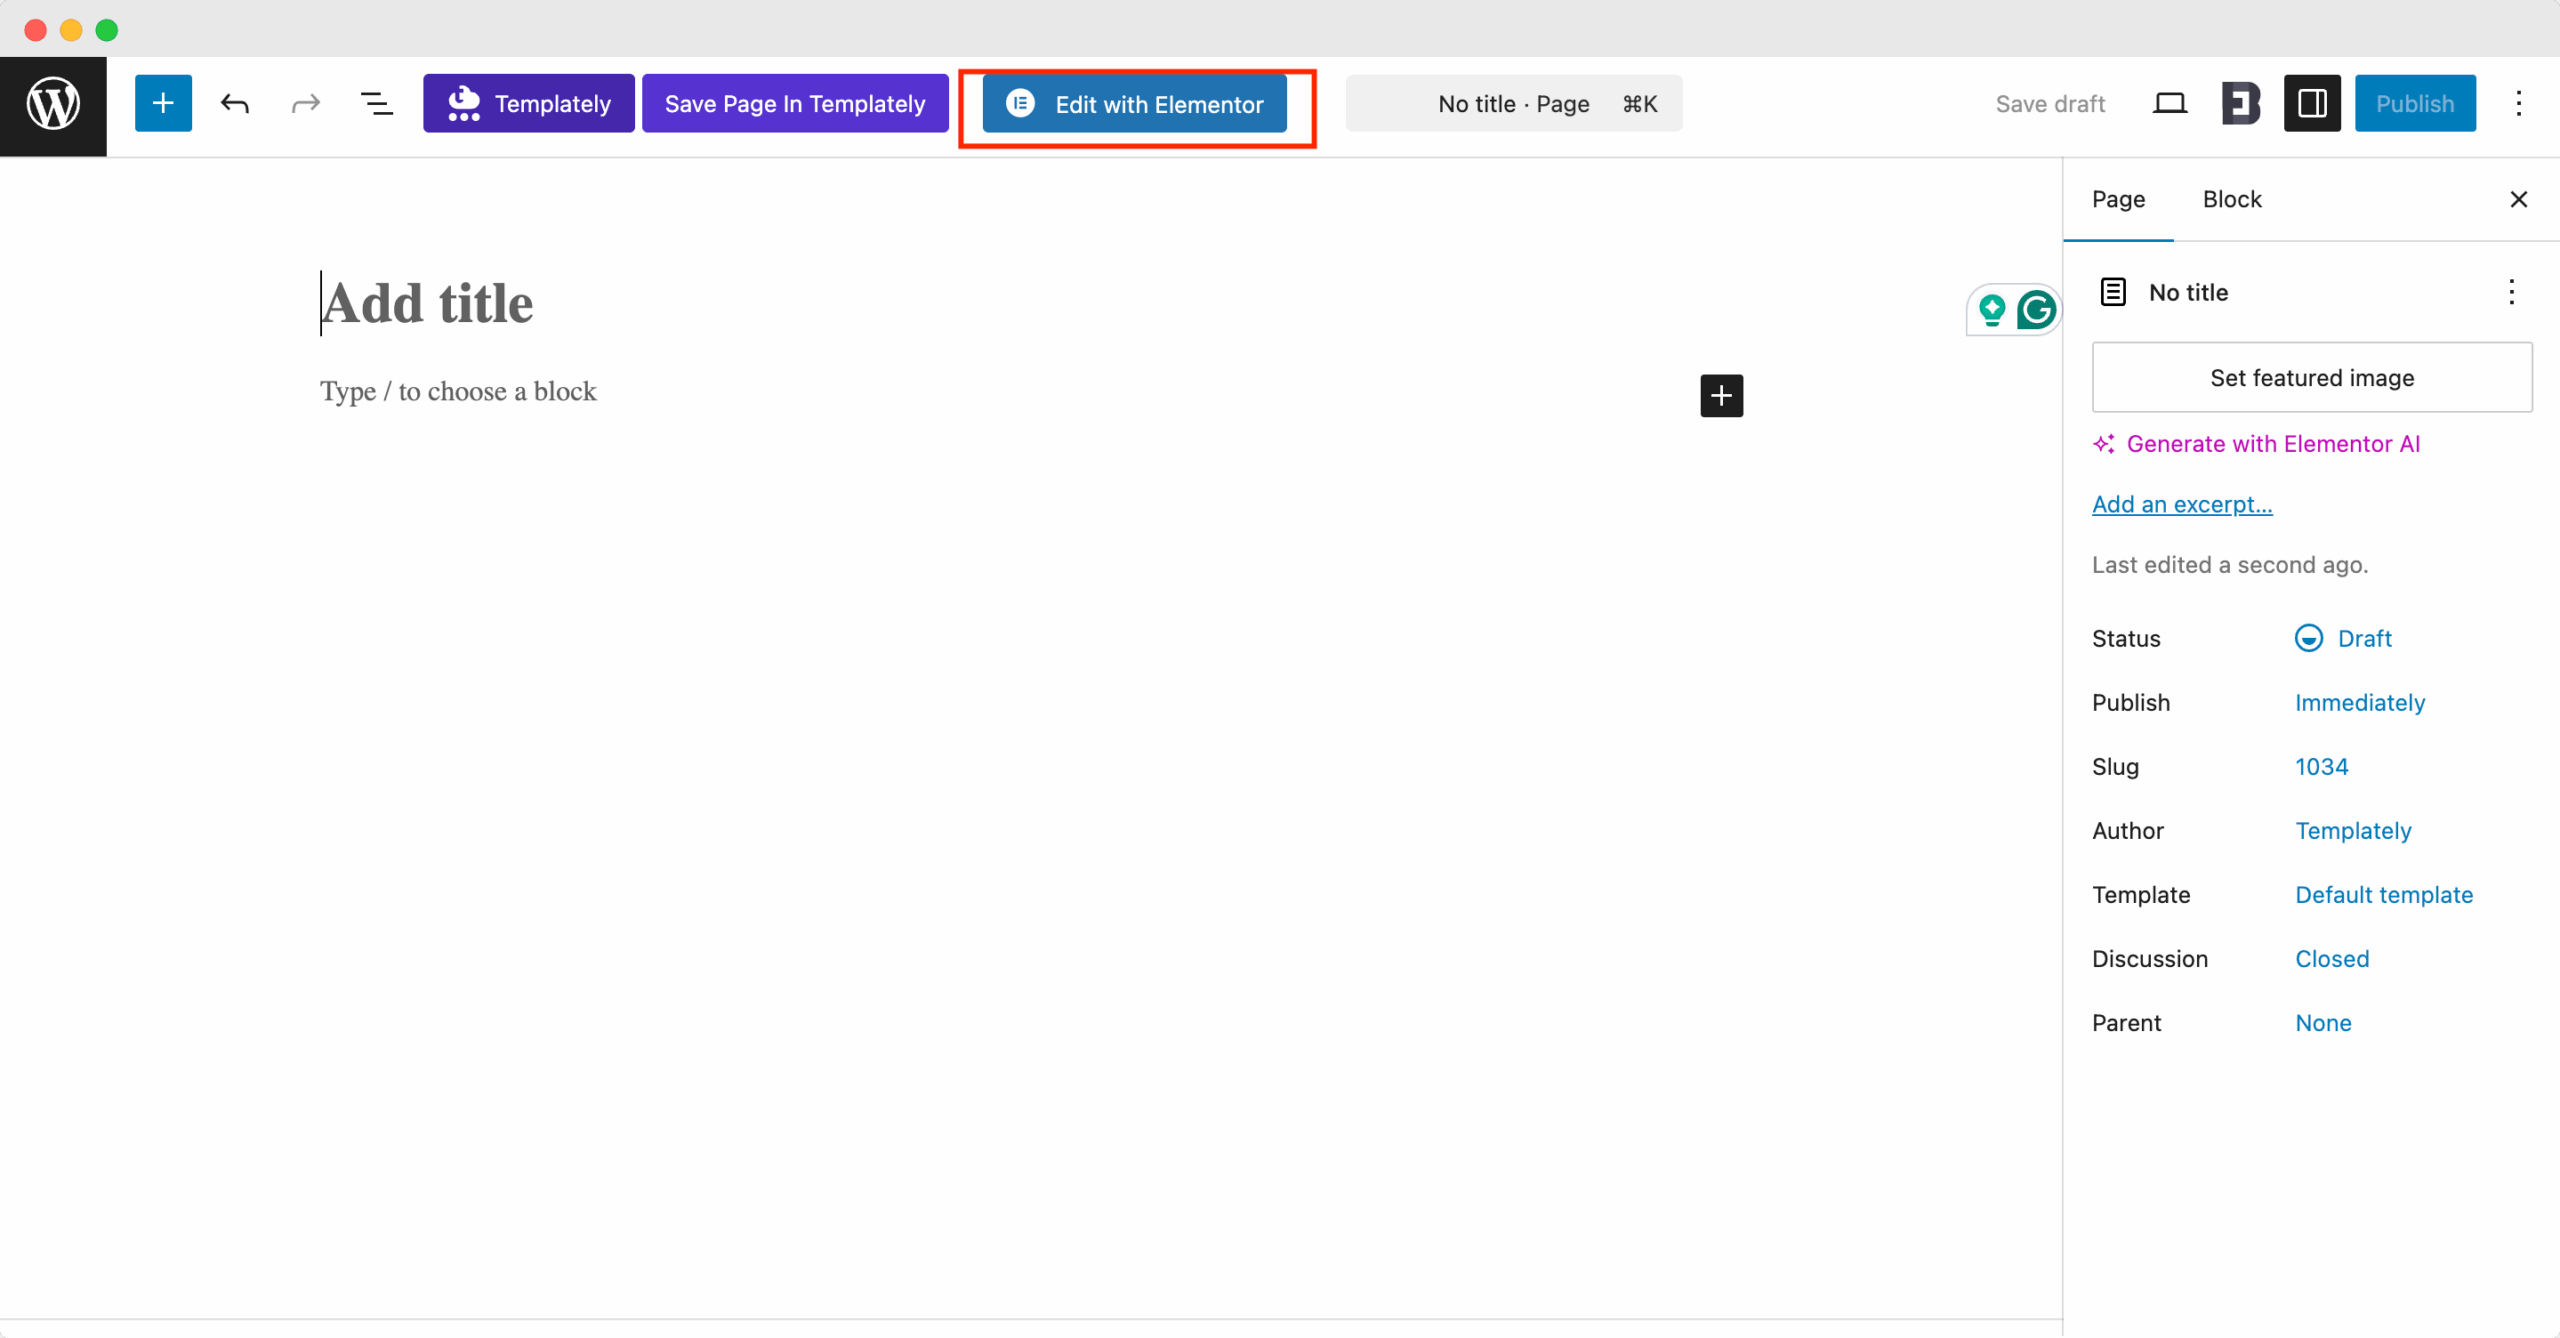Click the WordPress logo icon

[52, 103]
